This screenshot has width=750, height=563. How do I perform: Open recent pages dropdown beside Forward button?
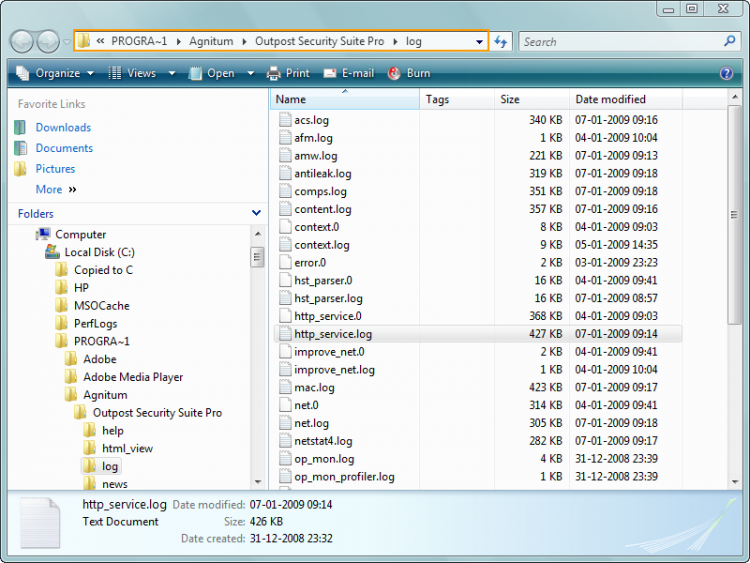point(67,42)
